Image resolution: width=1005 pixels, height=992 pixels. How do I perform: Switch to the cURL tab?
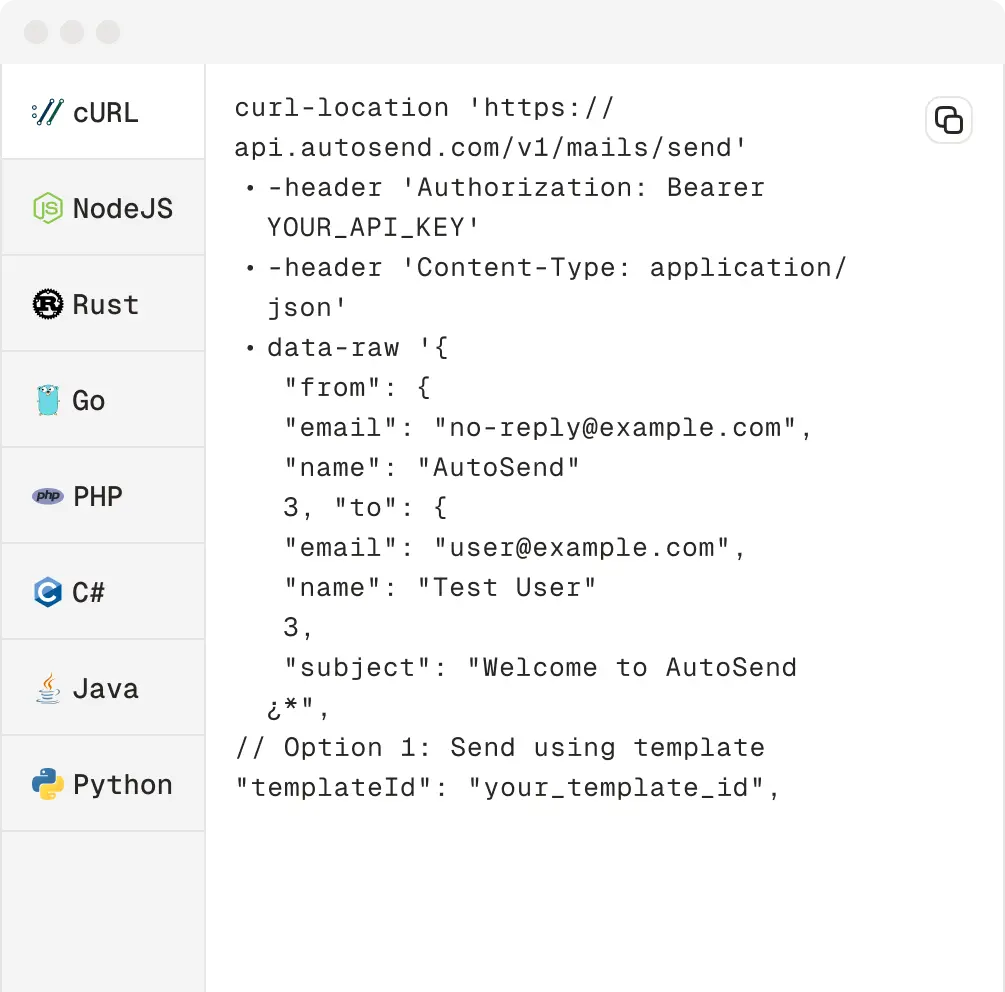point(104,112)
